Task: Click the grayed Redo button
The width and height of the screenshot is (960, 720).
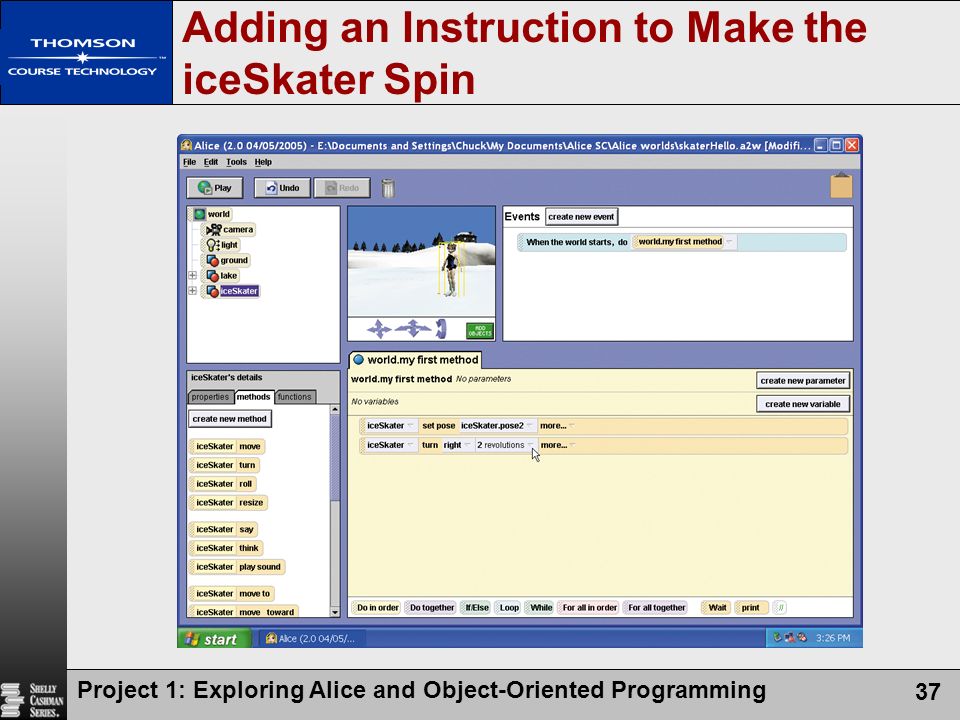Action: click(x=342, y=188)
